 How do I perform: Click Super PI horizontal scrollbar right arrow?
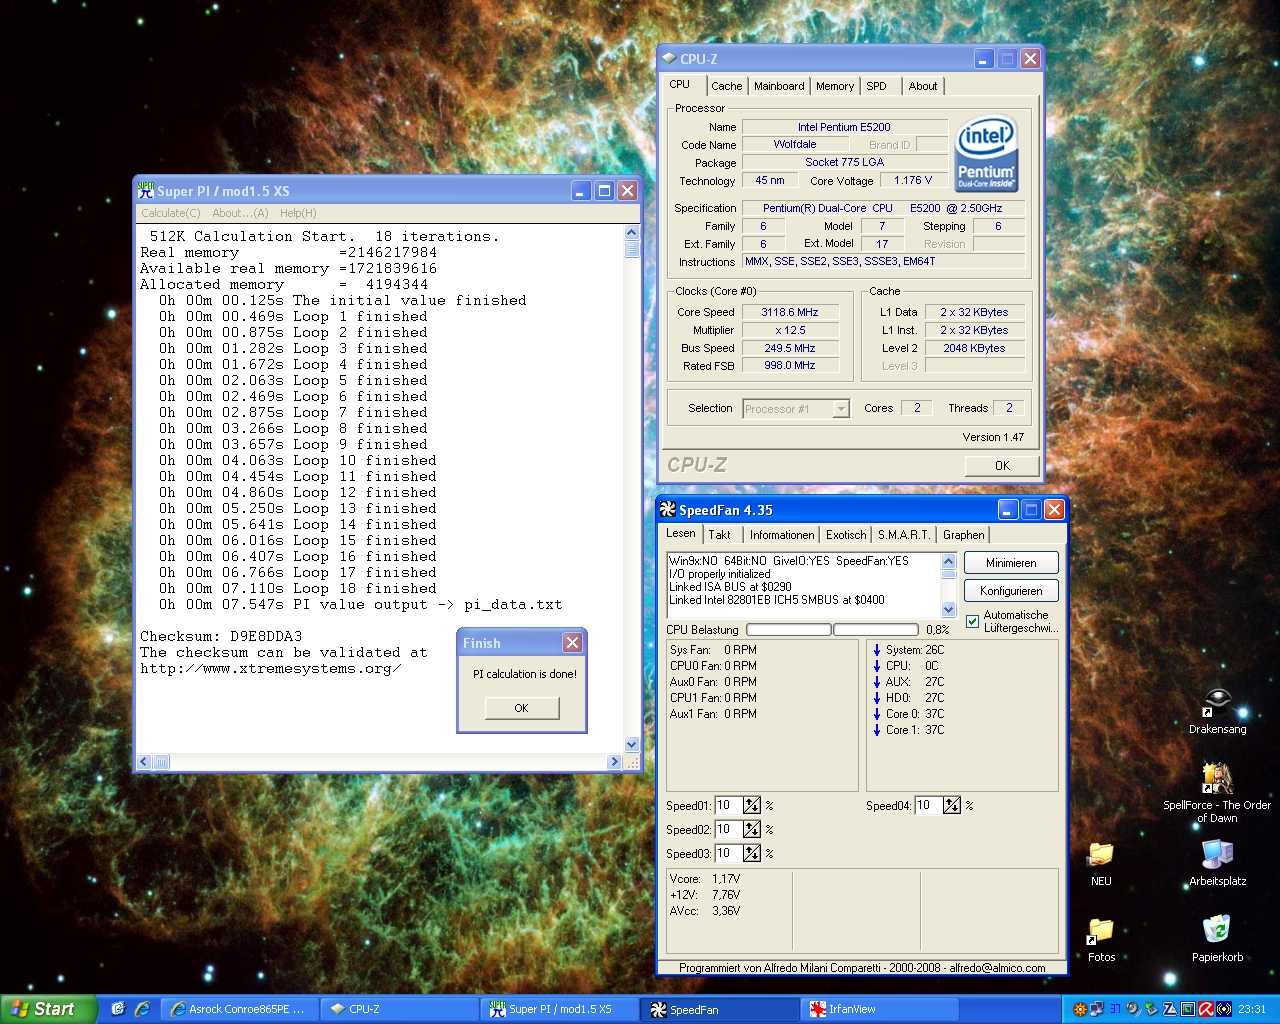615,762
